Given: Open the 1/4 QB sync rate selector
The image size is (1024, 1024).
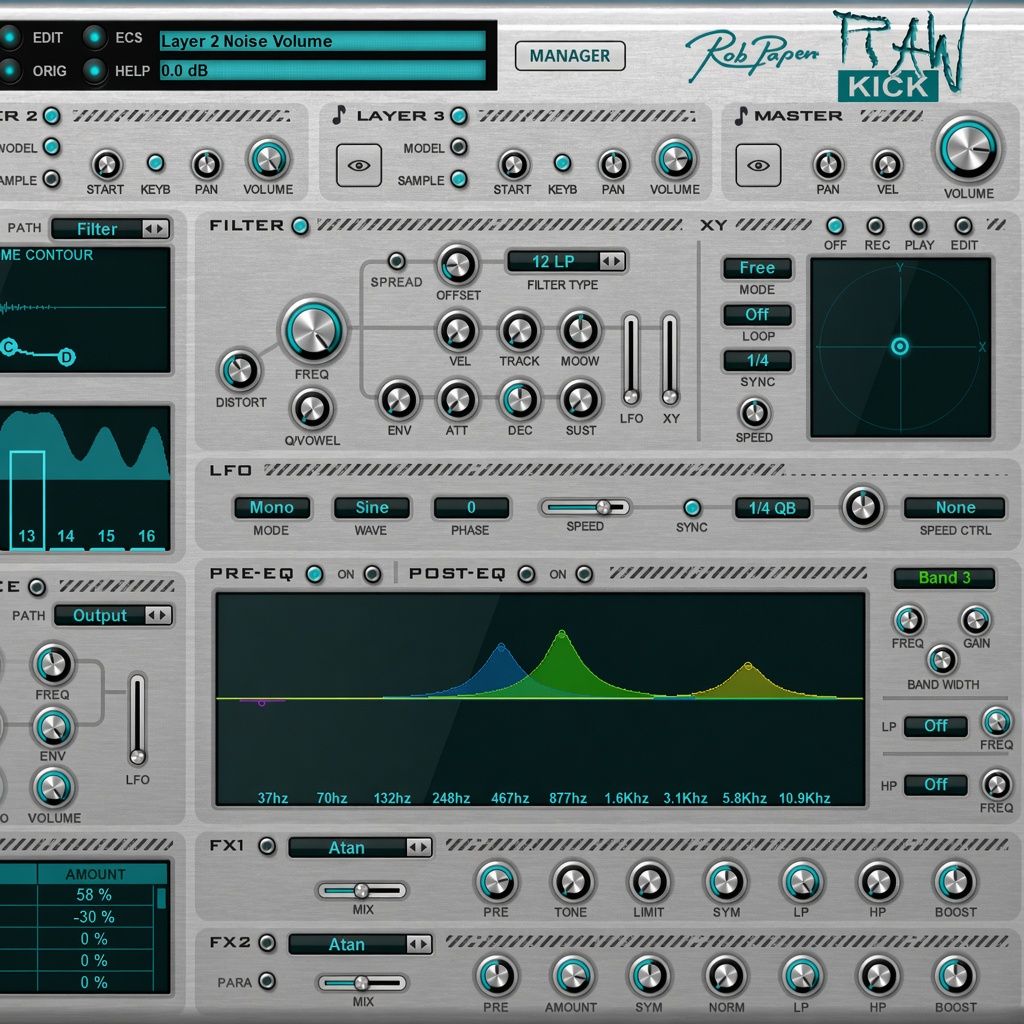Looking at the screenshot, I should (x=772, y=507).
